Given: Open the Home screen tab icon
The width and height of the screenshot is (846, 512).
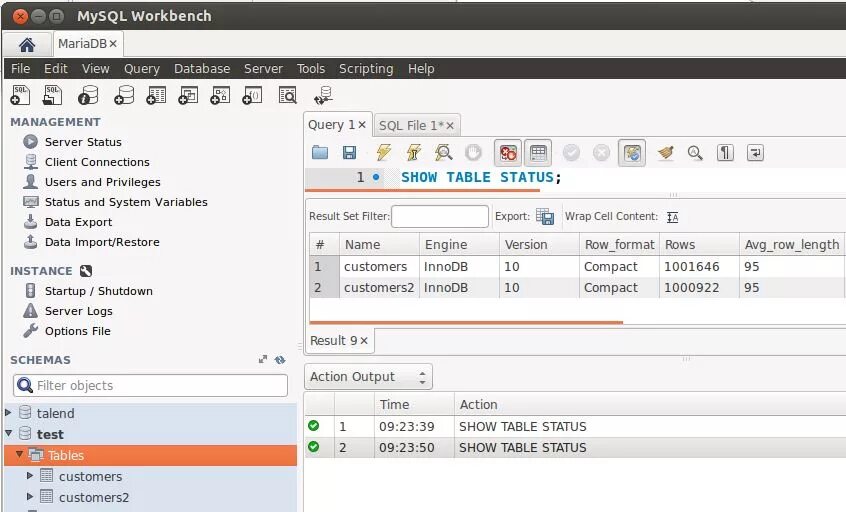Looking at the screenshot, I should tap(27, 44).
